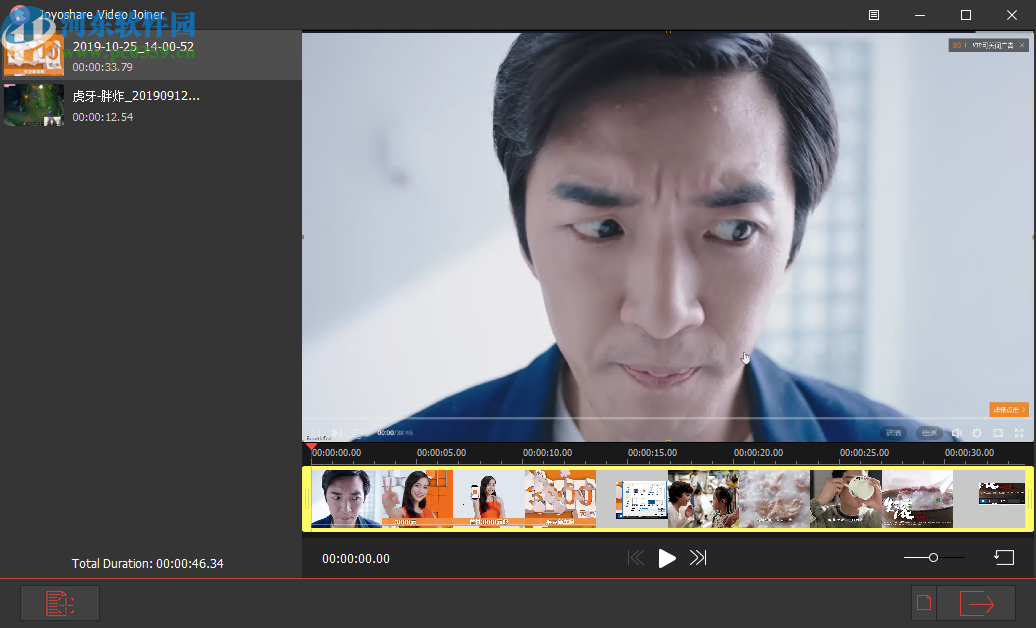Click the fullscreen icon in the video player overlay
Image resolution: width=1036 pixels, height=628 pixels.
(x=1019, y=433)
